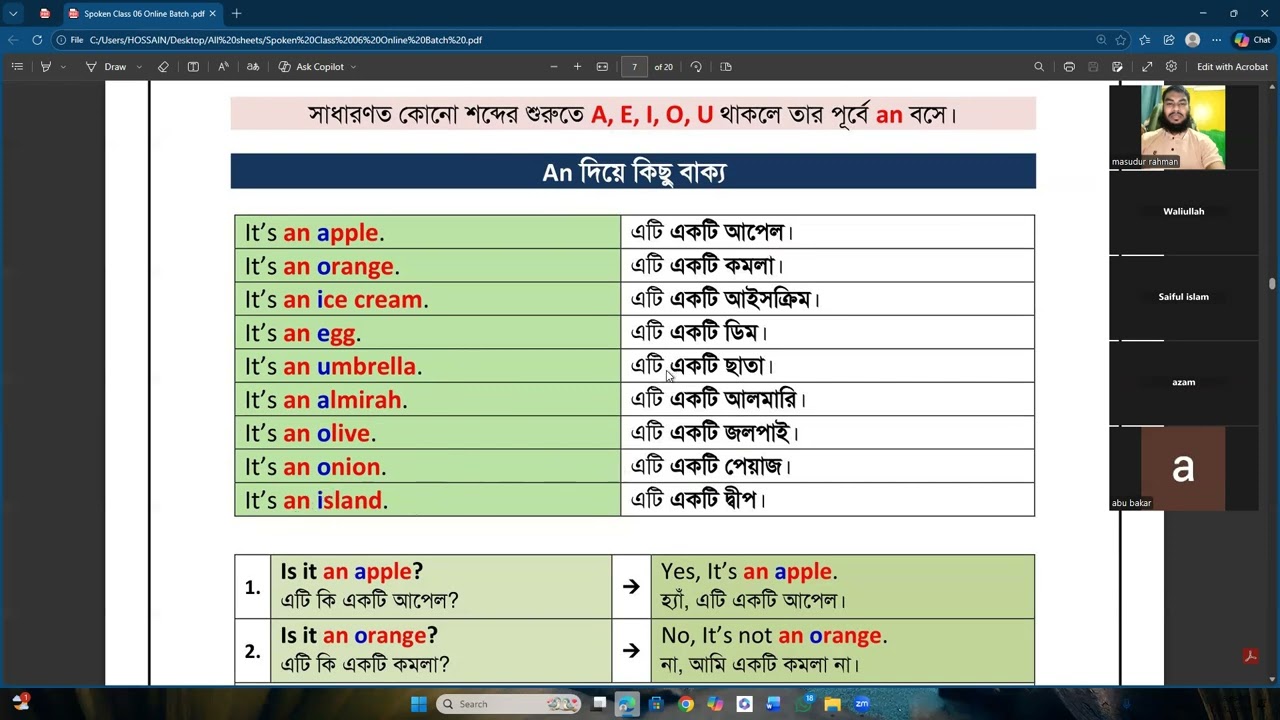This screenshot has height=720, width=1280.
Task: Select the Highlight tool
Action: pyautogui.click(x=45, y=67)
